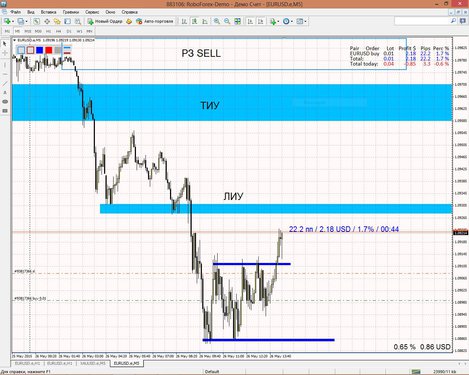Select the crosshair tool in left sidebar
The width and height of the screenshot is (469, 375).
[5, 53]
